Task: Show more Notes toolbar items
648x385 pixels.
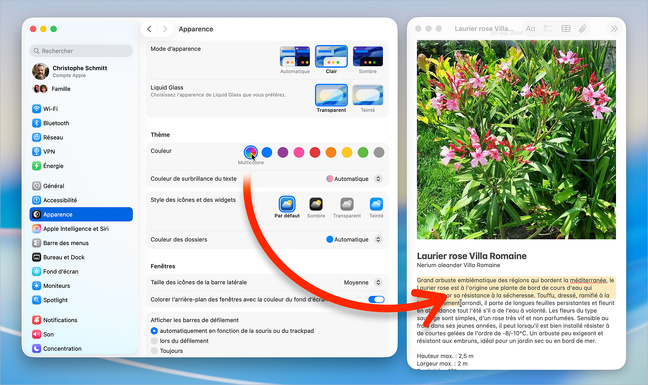Action: coord(614,29)
